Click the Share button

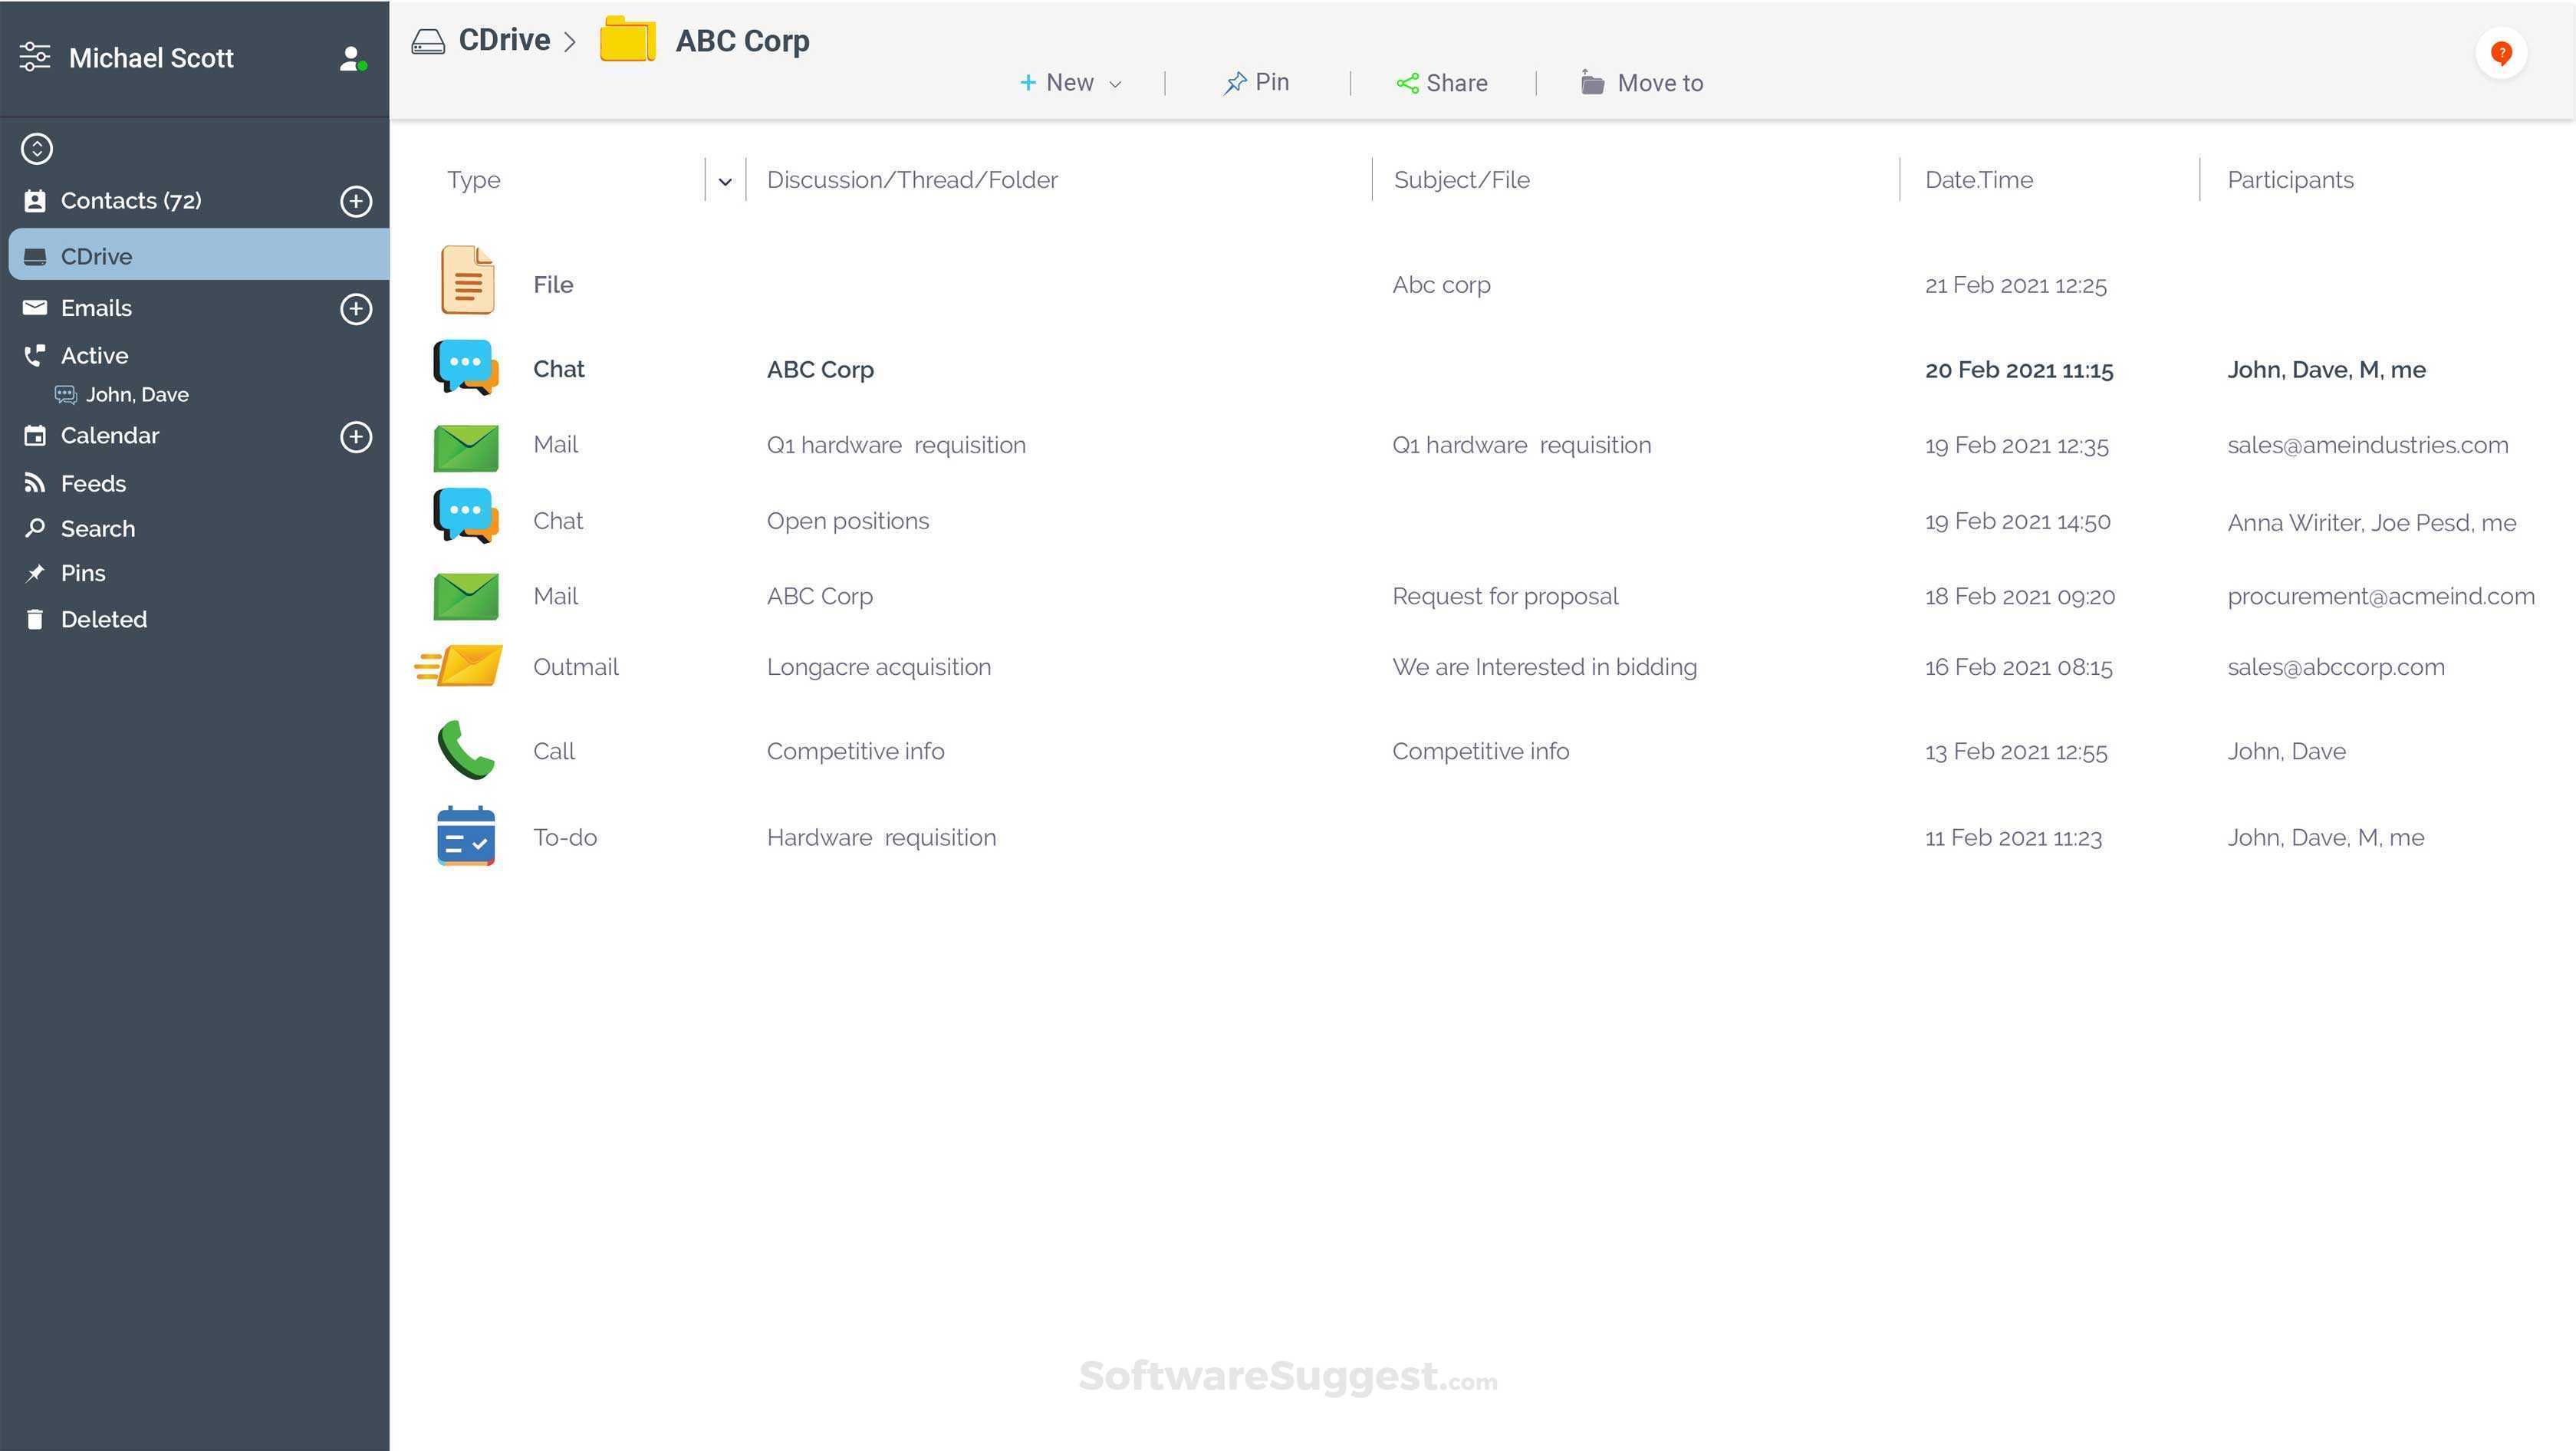pyautogui.click(x=1442, y=83)
